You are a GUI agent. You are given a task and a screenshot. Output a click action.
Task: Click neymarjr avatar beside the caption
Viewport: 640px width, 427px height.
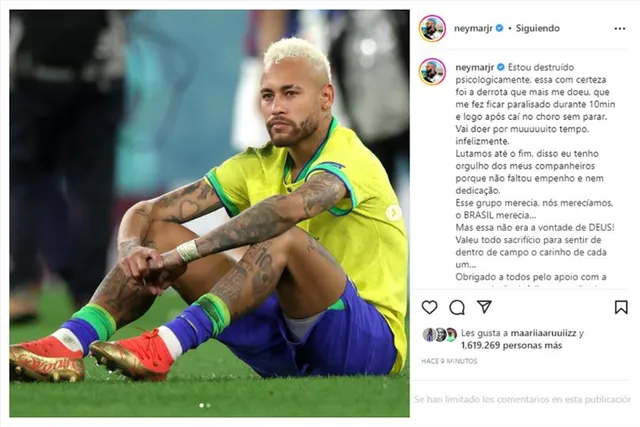coord(432,71)
